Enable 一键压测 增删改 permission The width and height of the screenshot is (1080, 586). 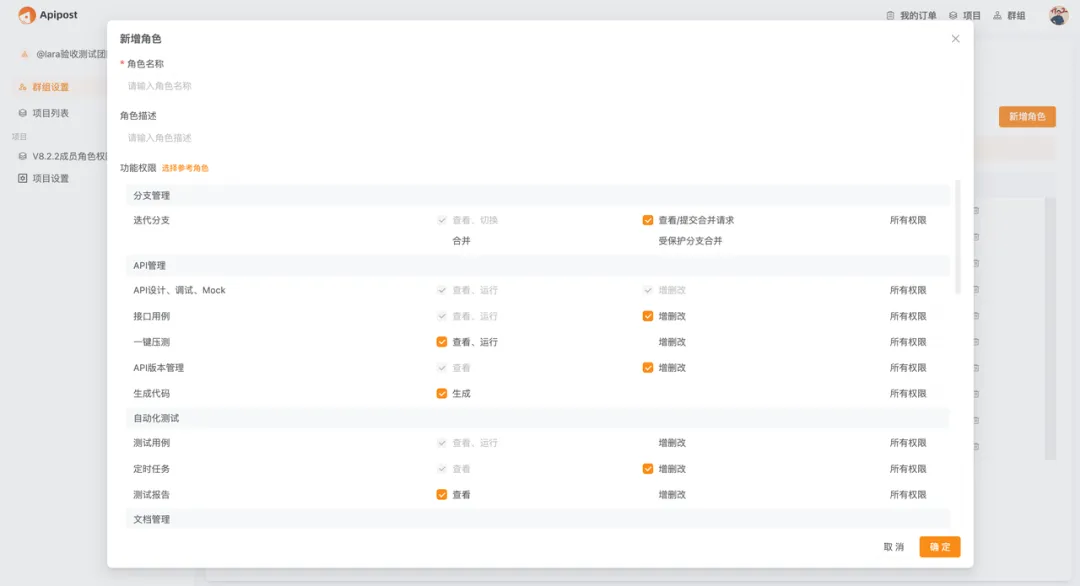(672, 342)
